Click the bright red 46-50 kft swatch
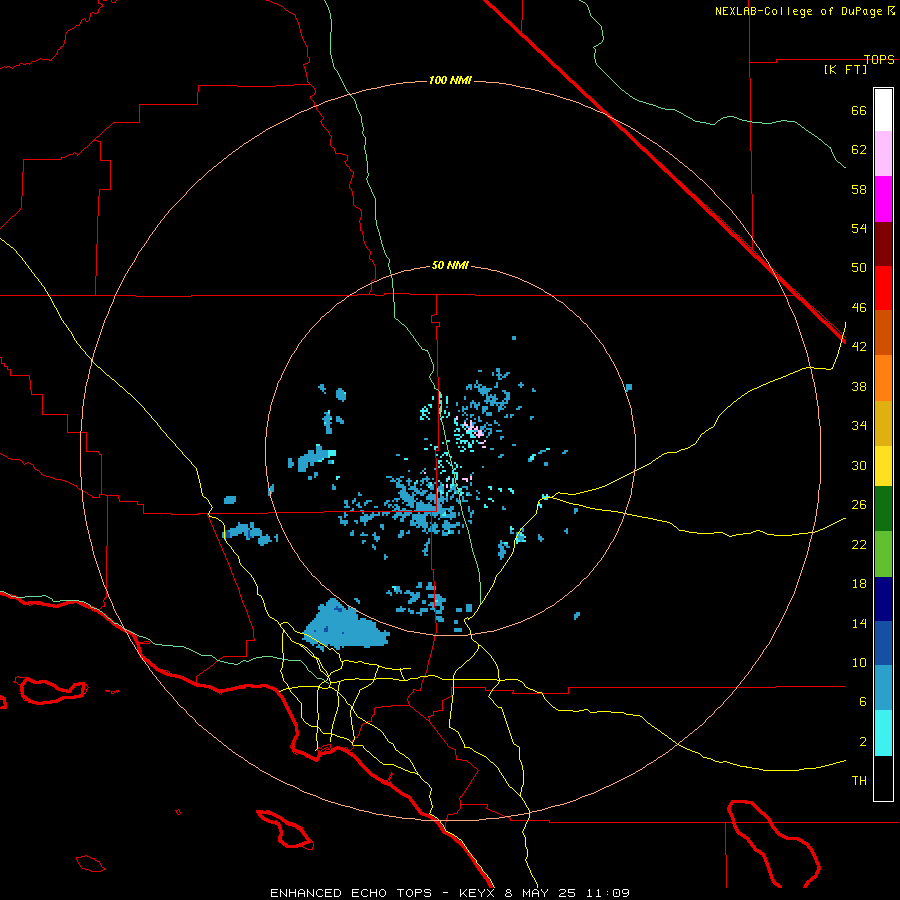The width and height of the screenshot is (900, 900). pos(883,288)
